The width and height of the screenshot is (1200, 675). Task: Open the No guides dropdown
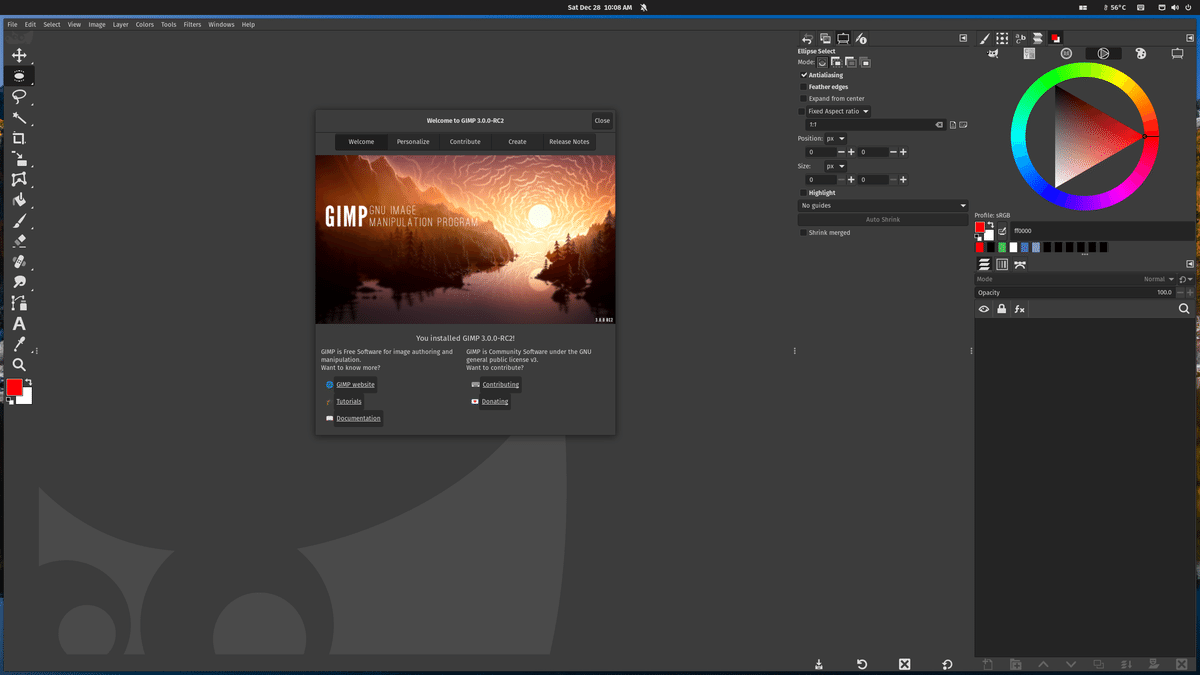click(x=883, y=205)
